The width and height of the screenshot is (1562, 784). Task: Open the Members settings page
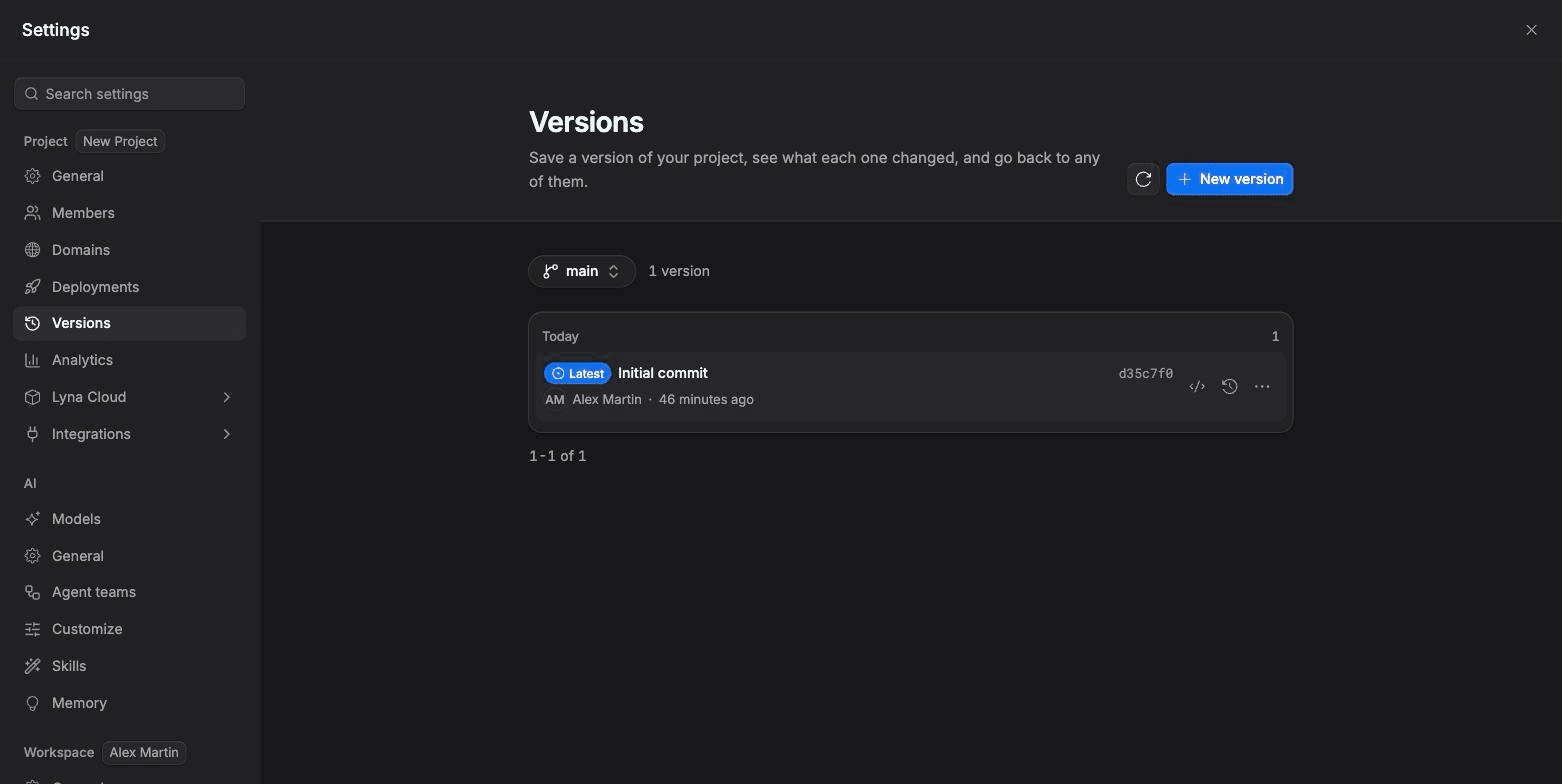pos(129,213)
